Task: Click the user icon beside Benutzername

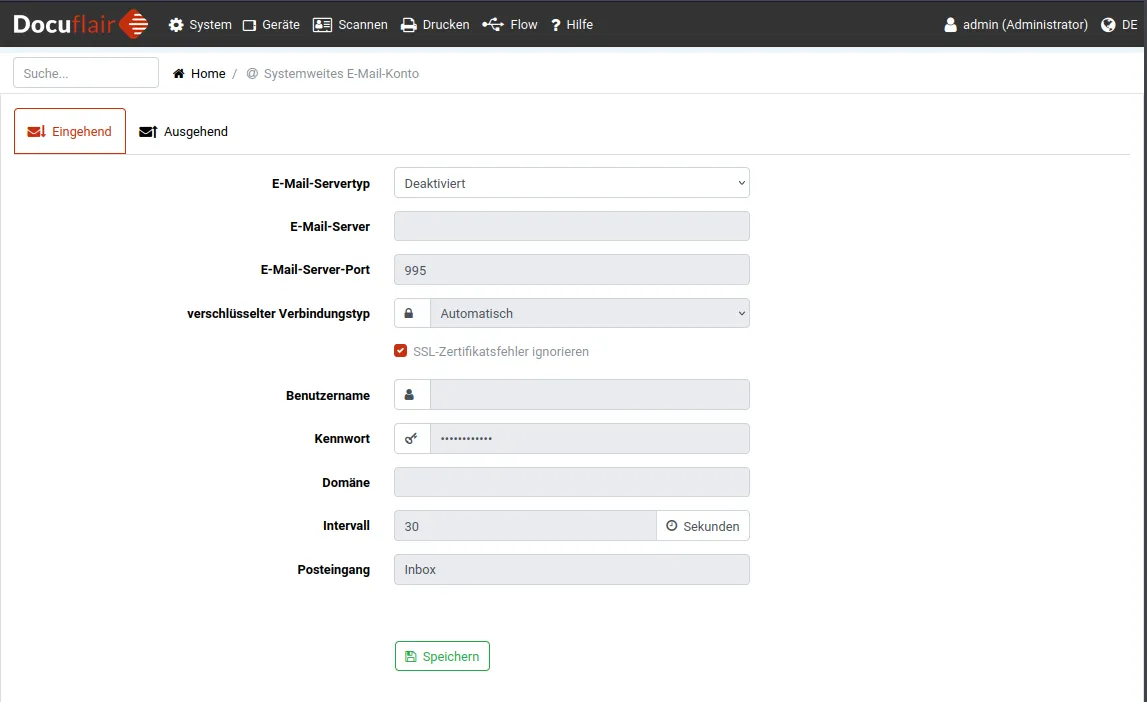Action: click(x=409, y=395)
